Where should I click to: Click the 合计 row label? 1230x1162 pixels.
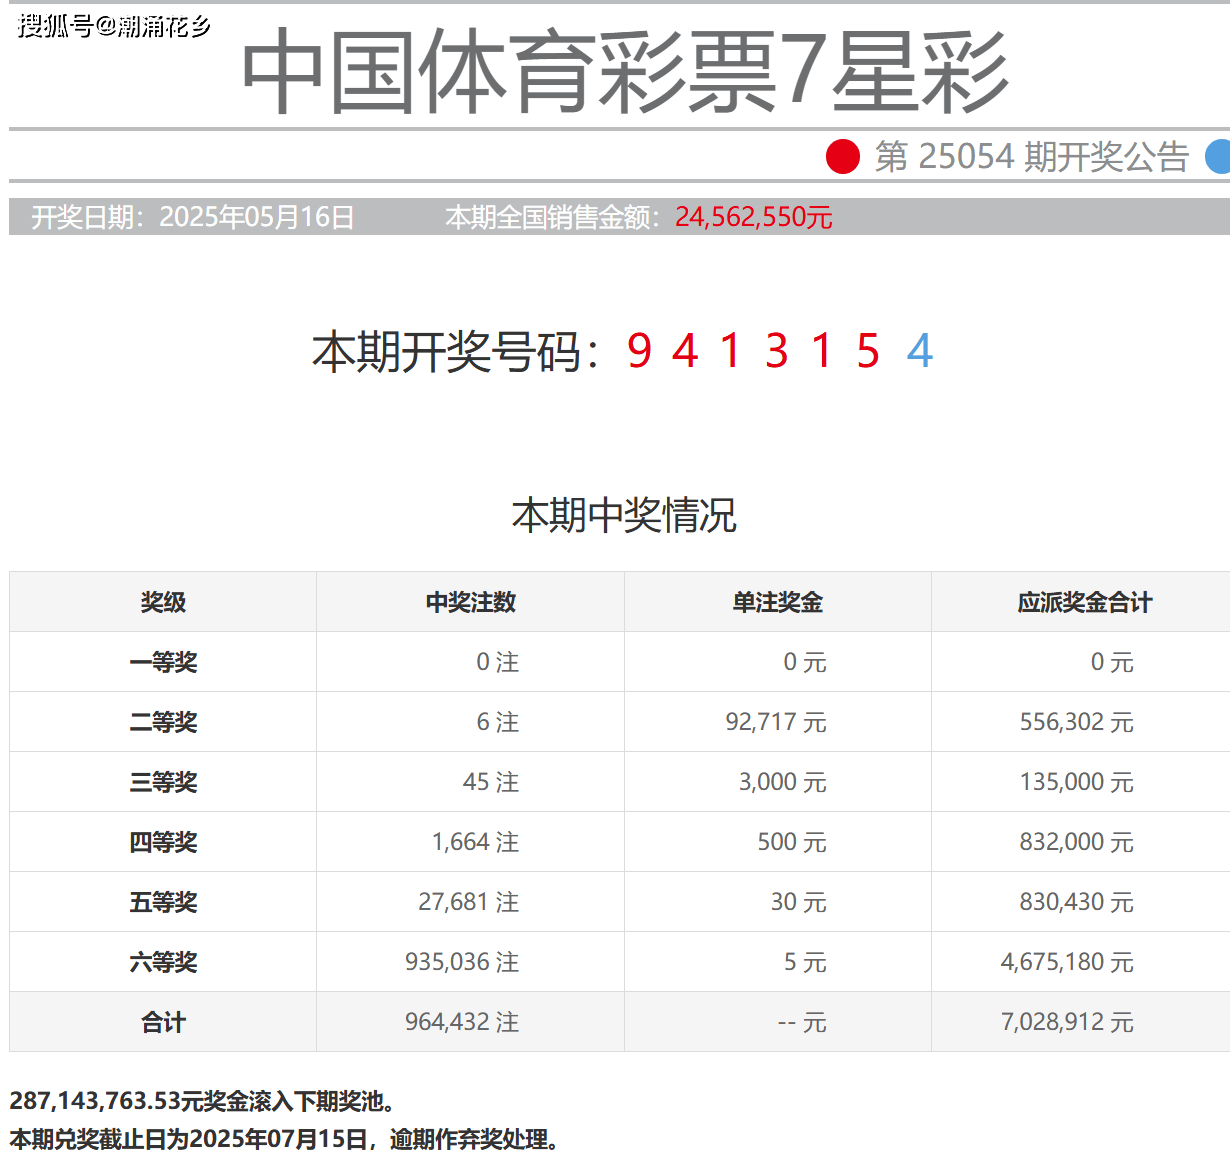click(x=163, y=1022)
